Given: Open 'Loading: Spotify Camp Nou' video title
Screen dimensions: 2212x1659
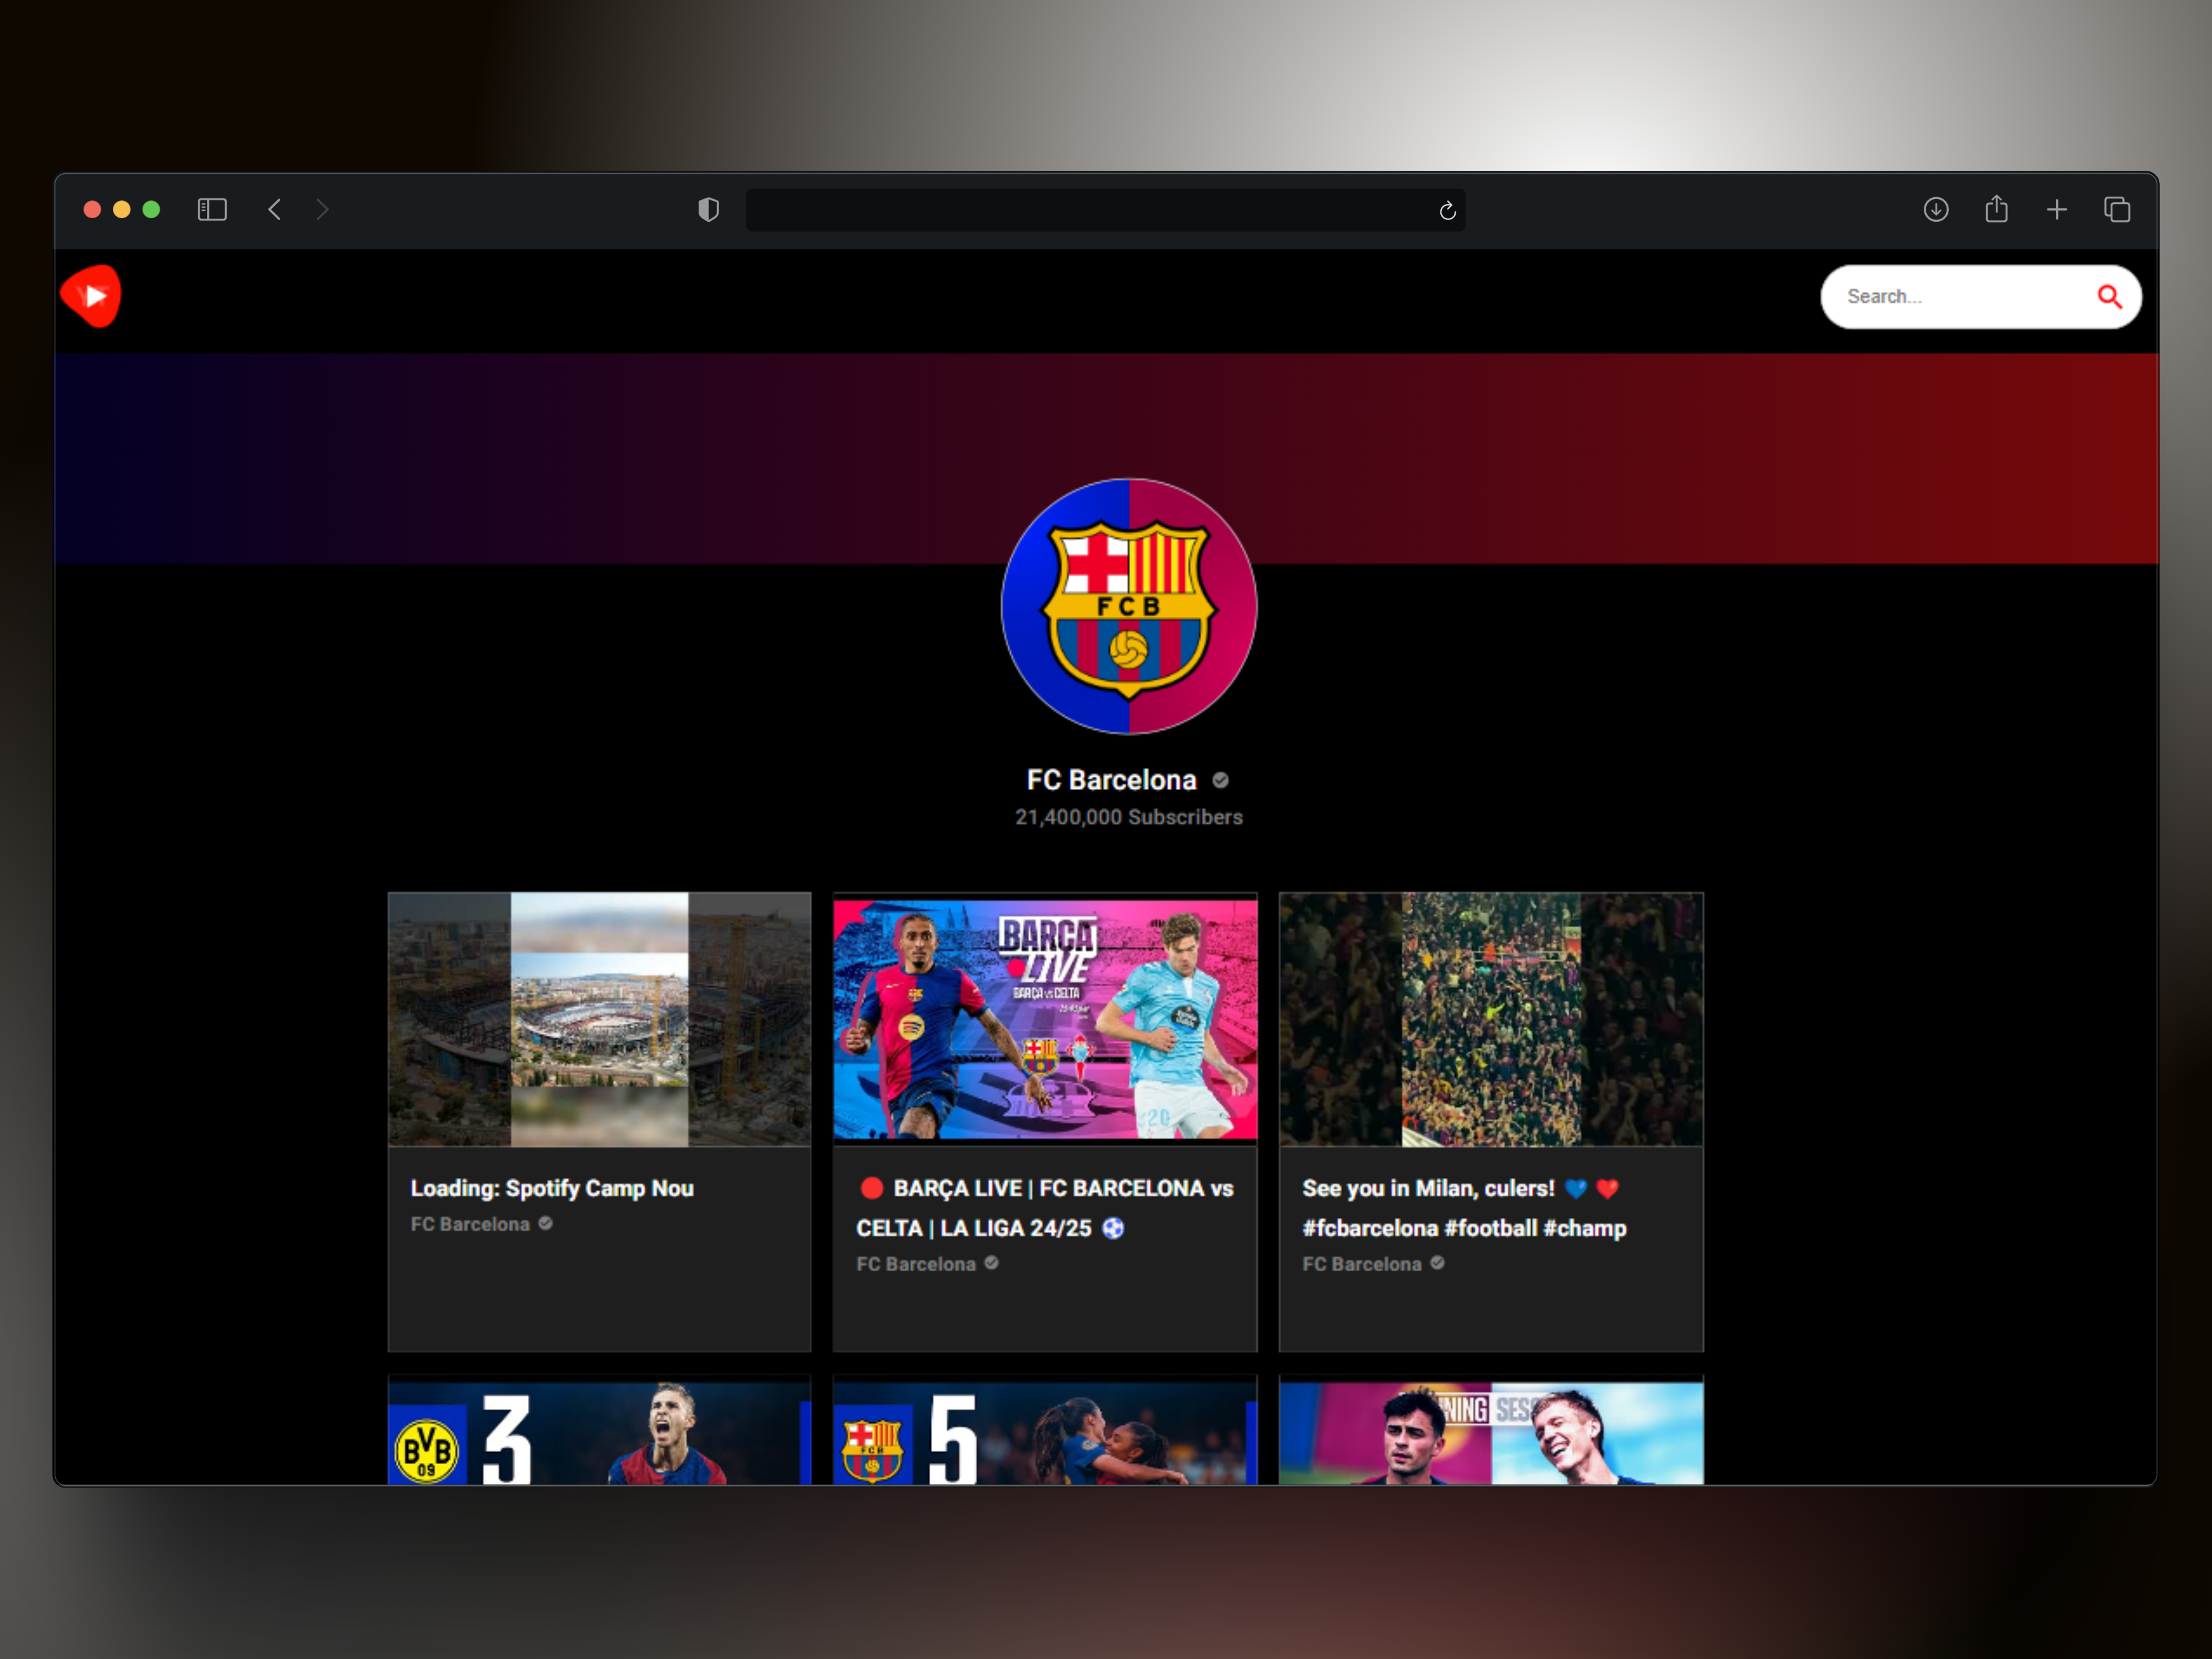Looking at the screenshot, I should 552,1188.
